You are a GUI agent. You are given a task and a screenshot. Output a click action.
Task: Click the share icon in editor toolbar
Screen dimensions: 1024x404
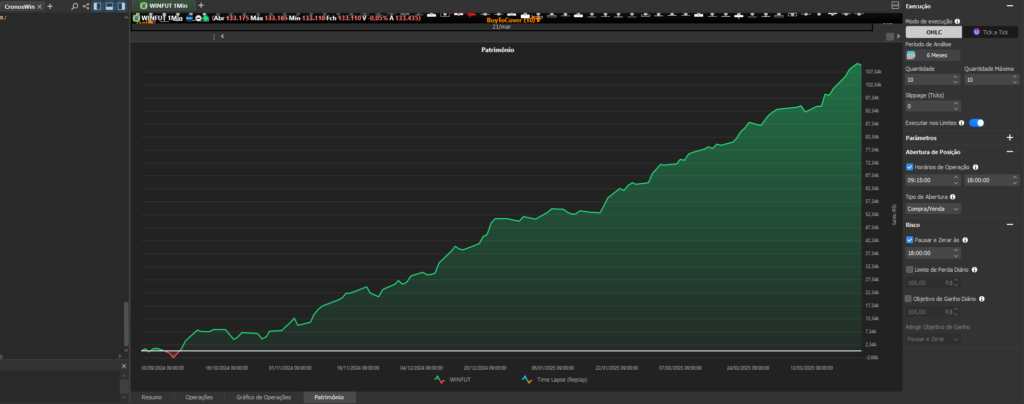(x=86, y=6)
